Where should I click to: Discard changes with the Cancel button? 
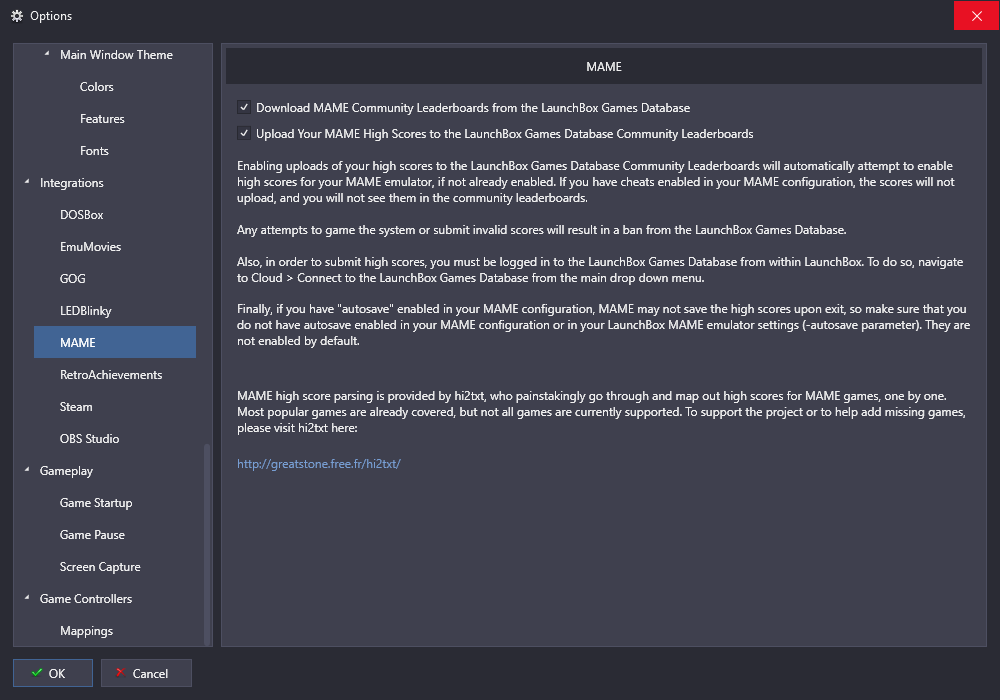coord(146,673)
